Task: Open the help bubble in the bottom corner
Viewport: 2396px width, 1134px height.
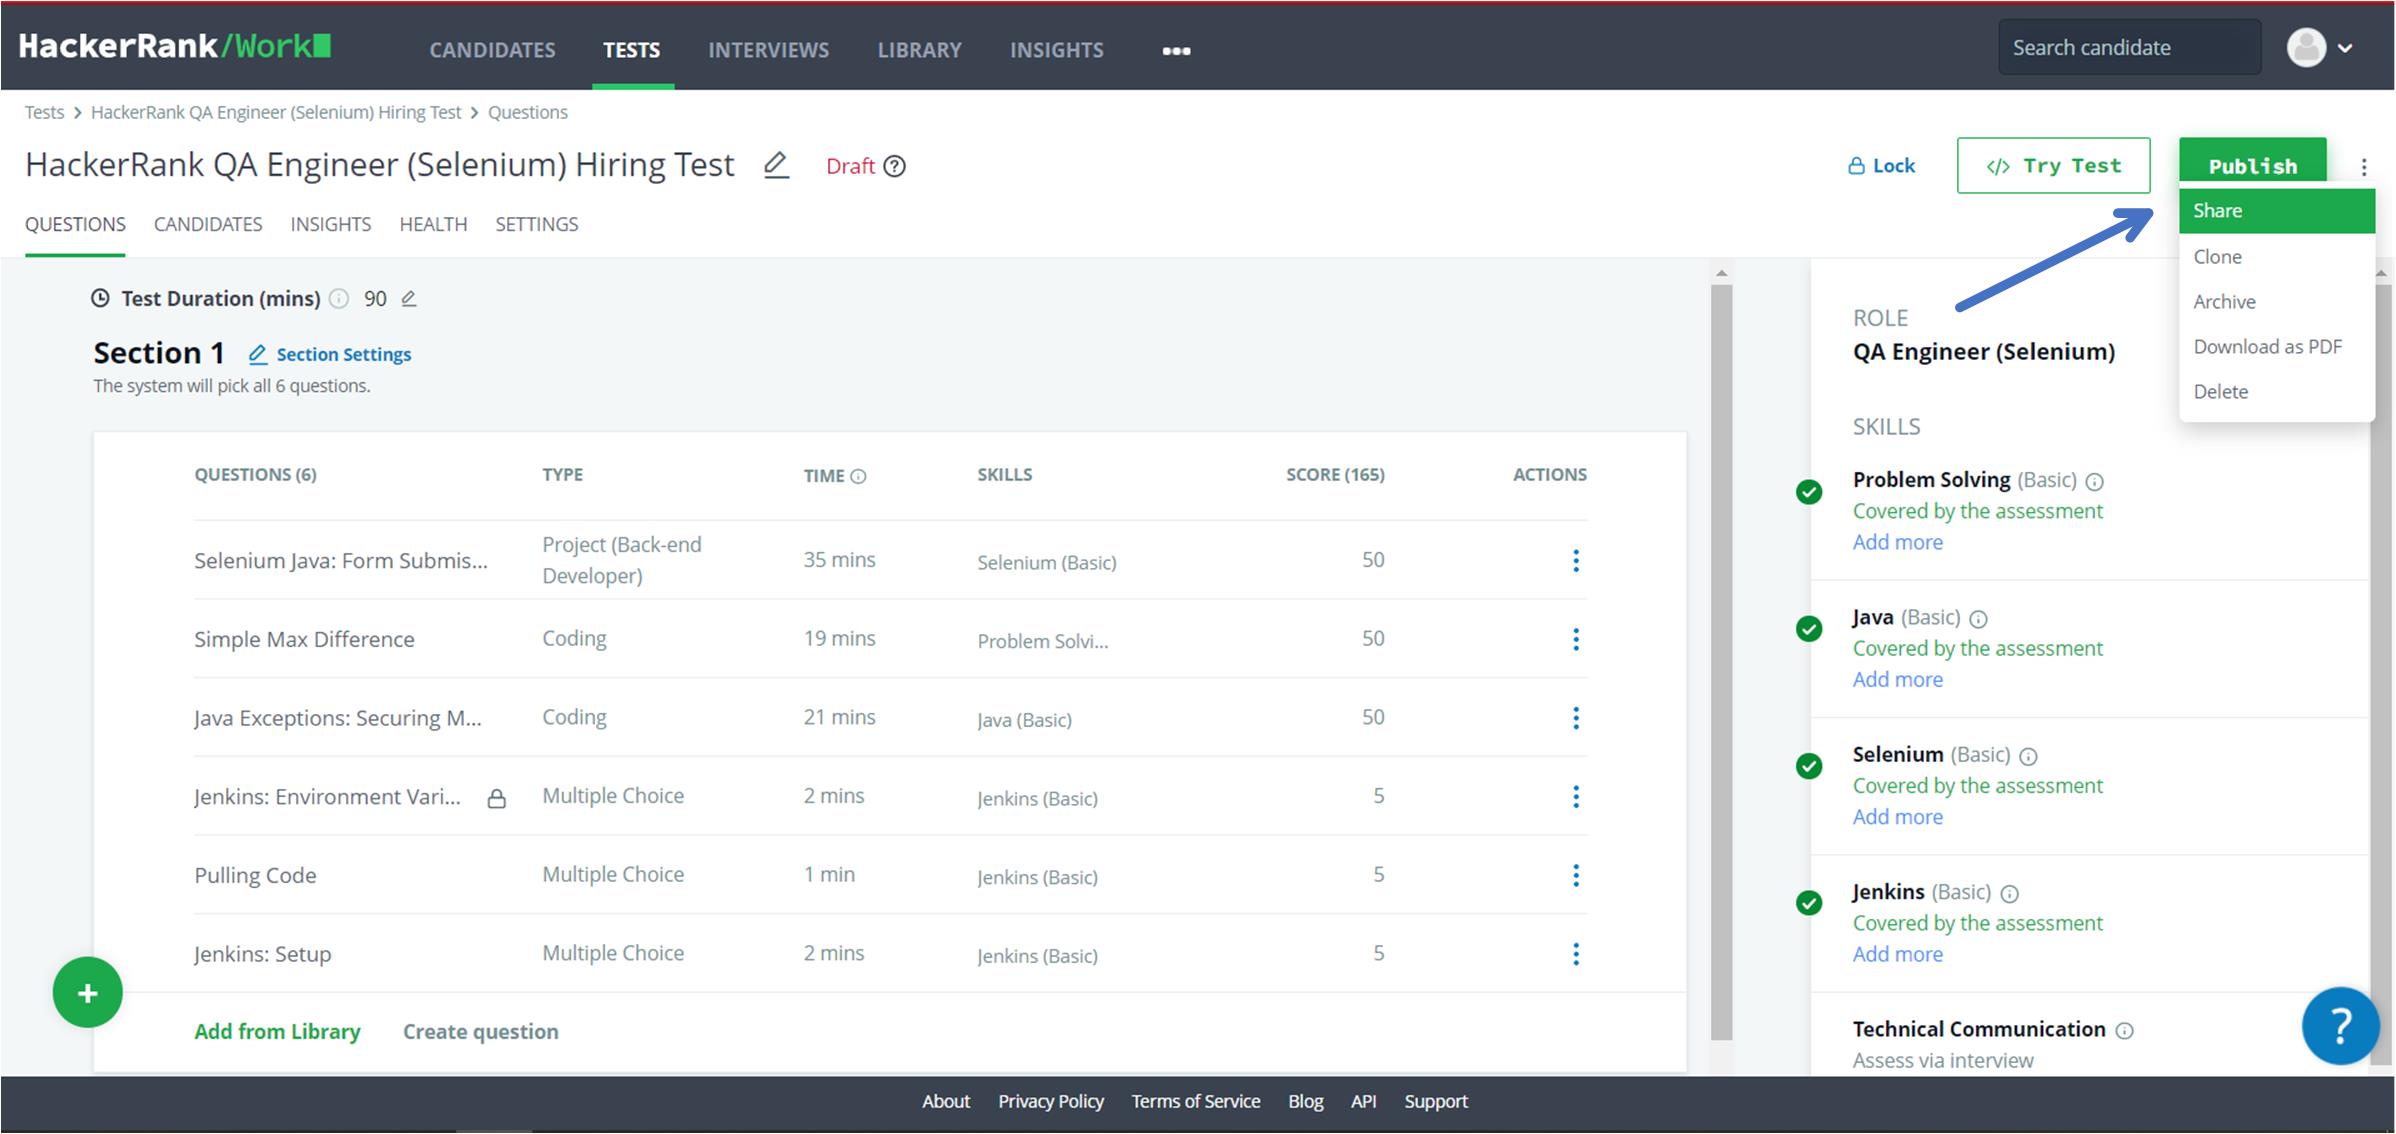Action: click(2339, 1025)
